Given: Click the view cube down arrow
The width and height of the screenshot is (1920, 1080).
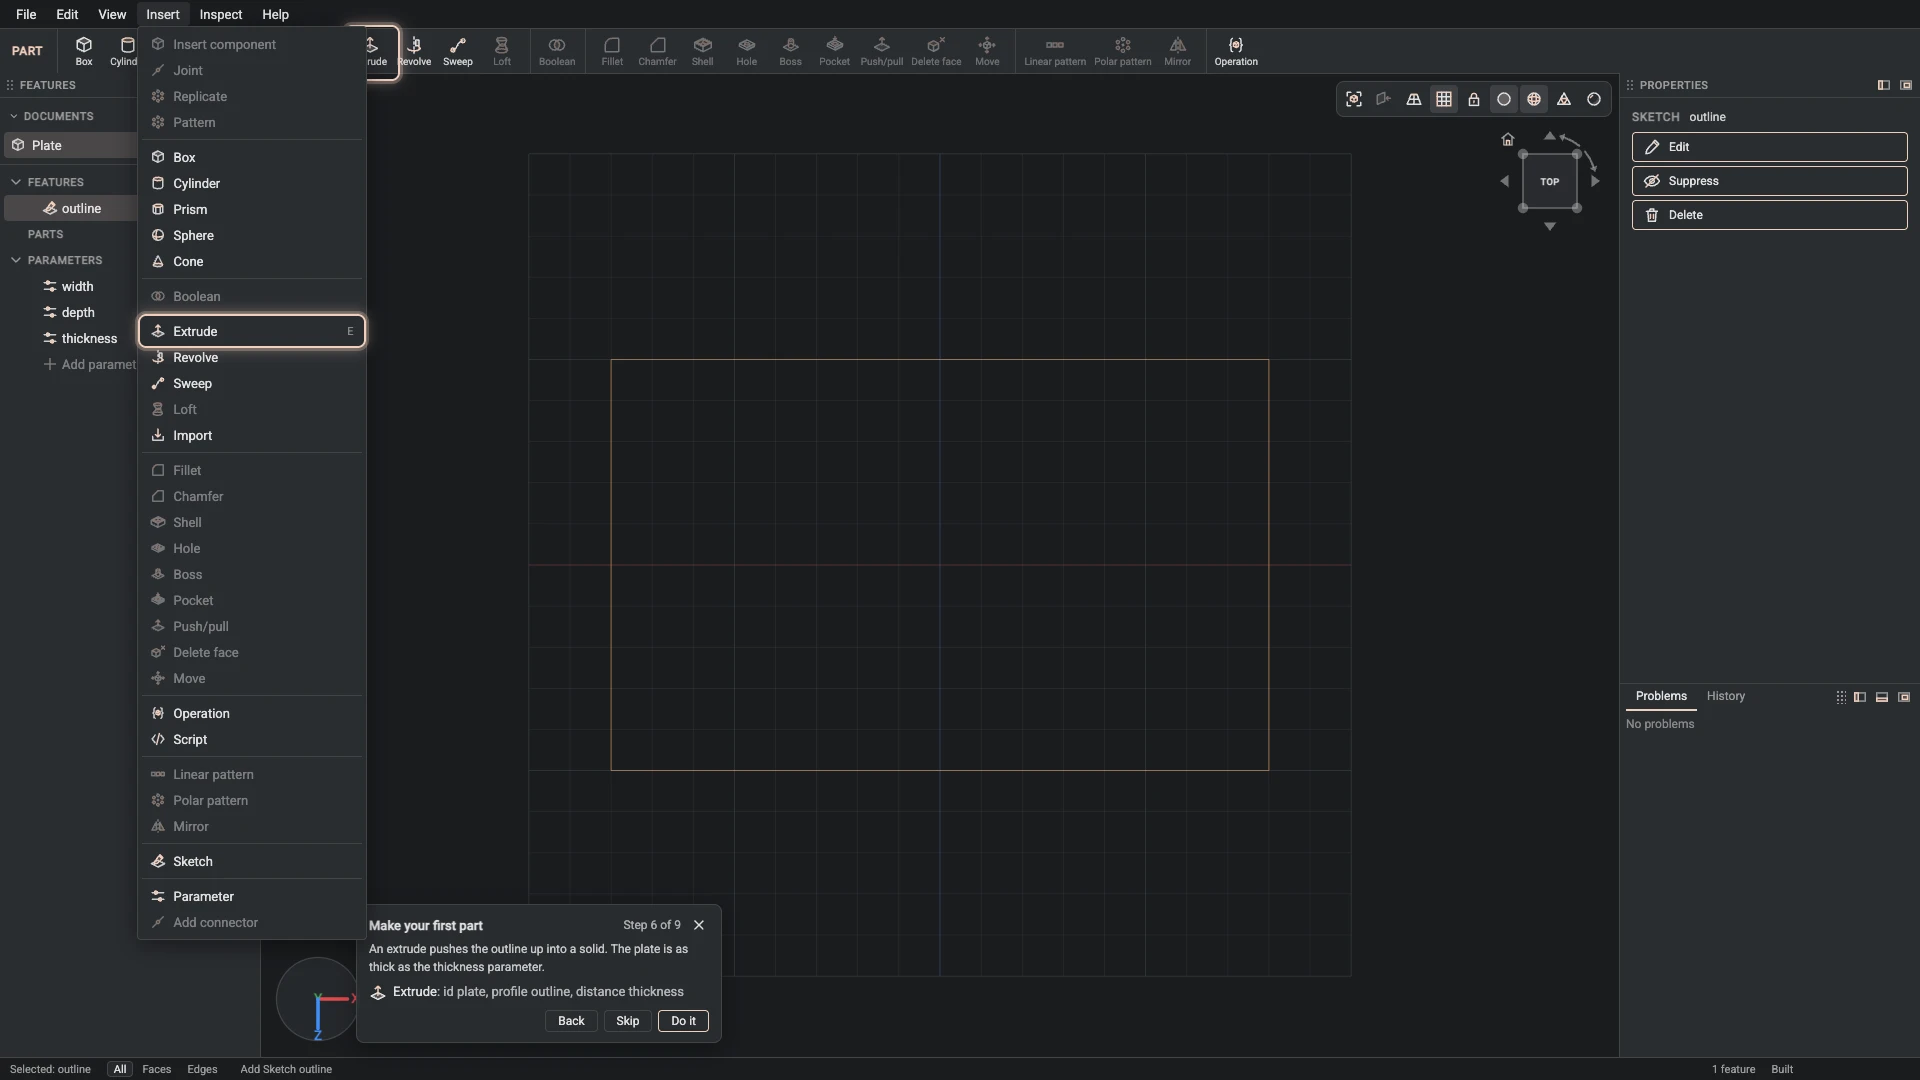Looking at the screenshot, I should point(1550,227).
